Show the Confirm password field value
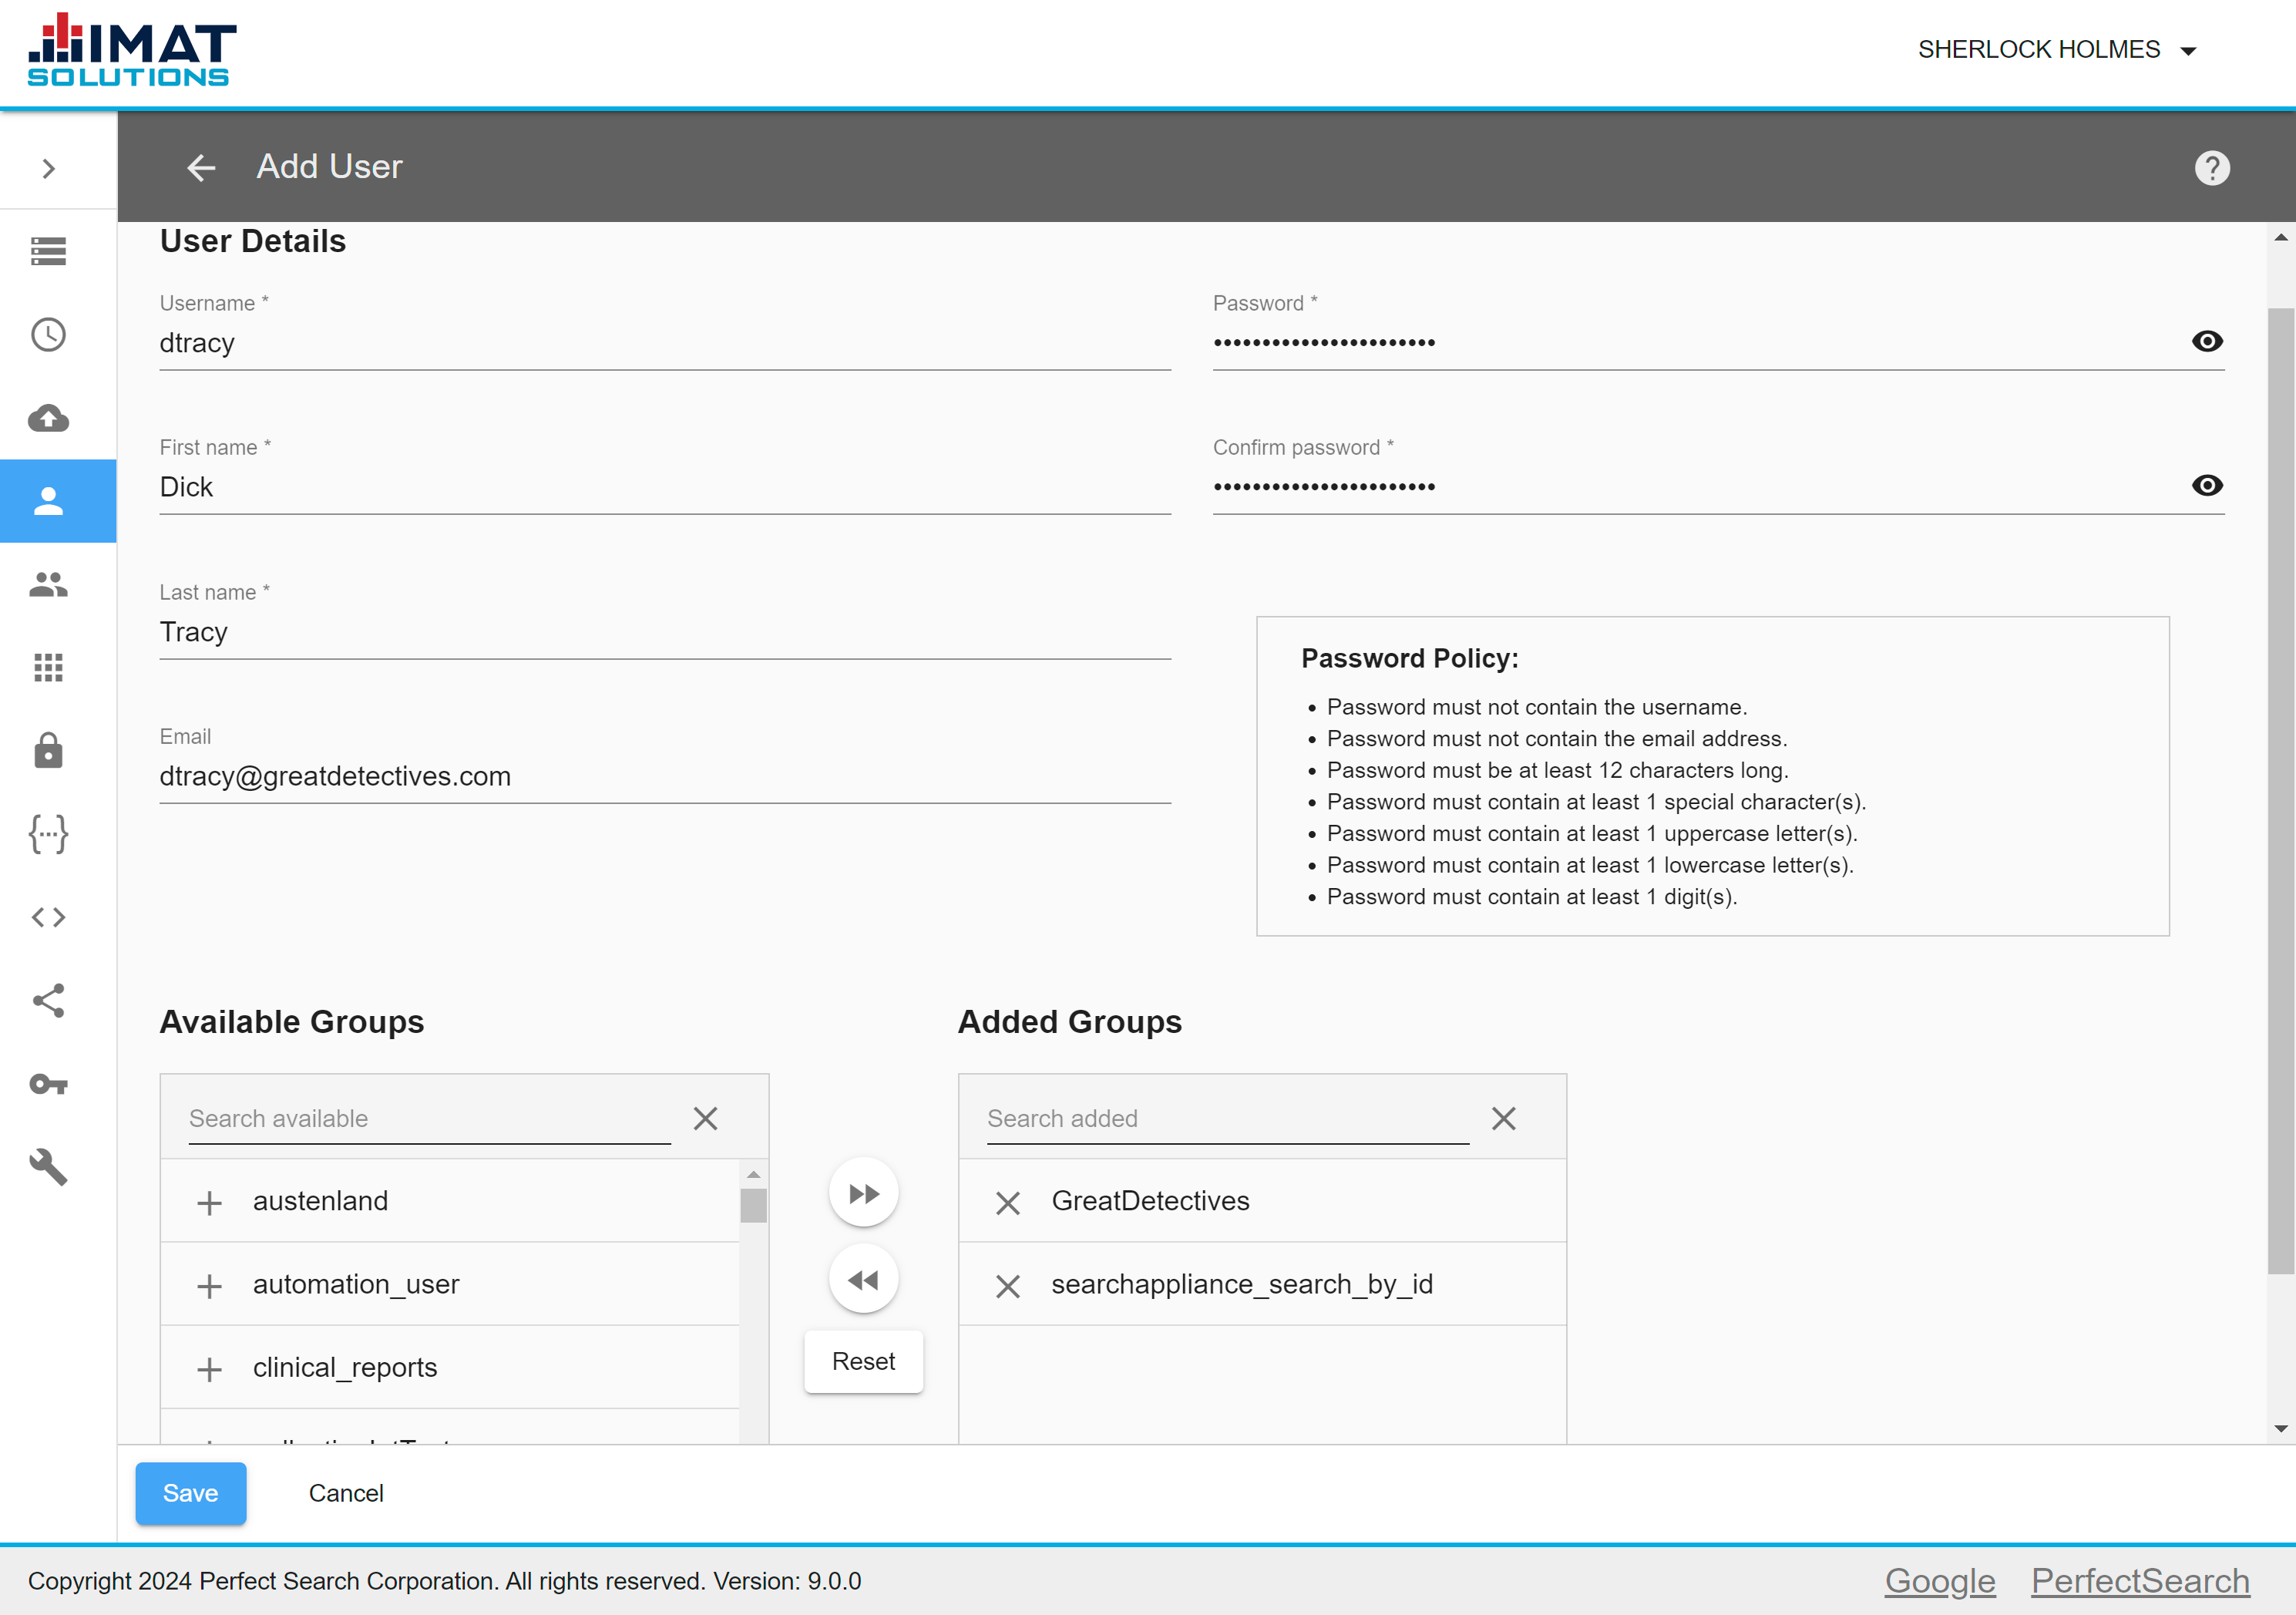This screenshot has width=2296, height=1615. 2207,485
